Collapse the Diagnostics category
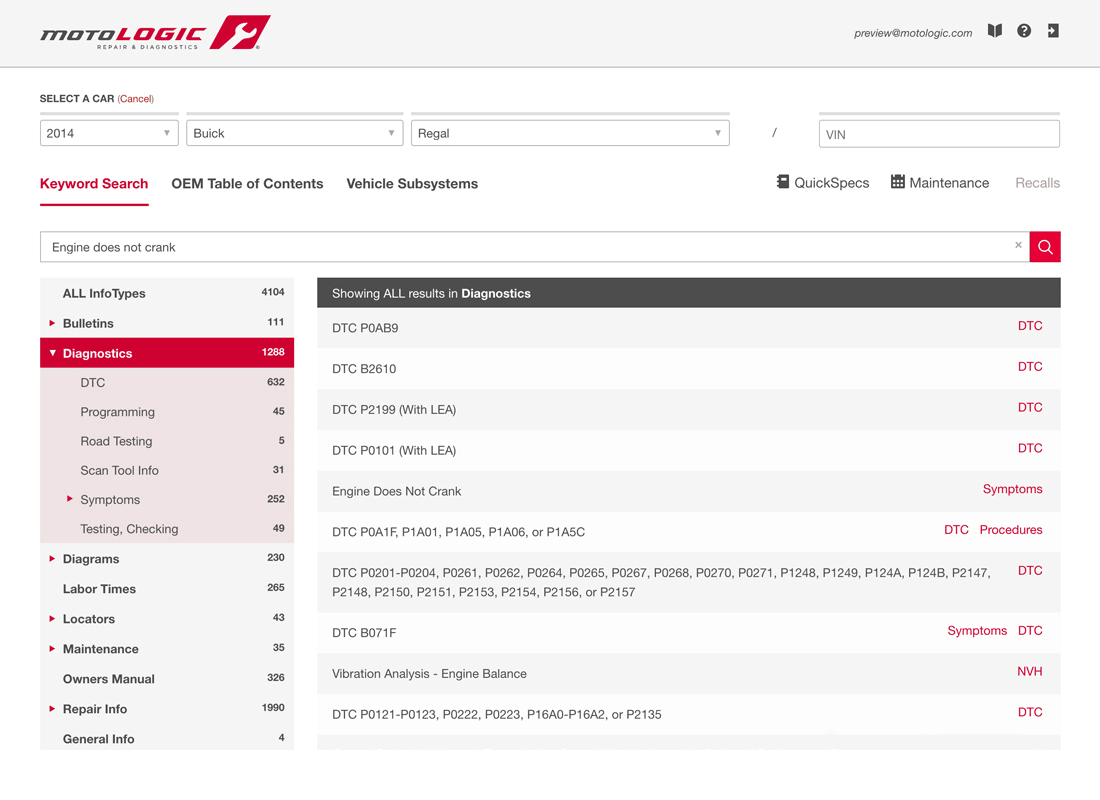The height and width of the screenshot is (800, 1100). point(53,353)
